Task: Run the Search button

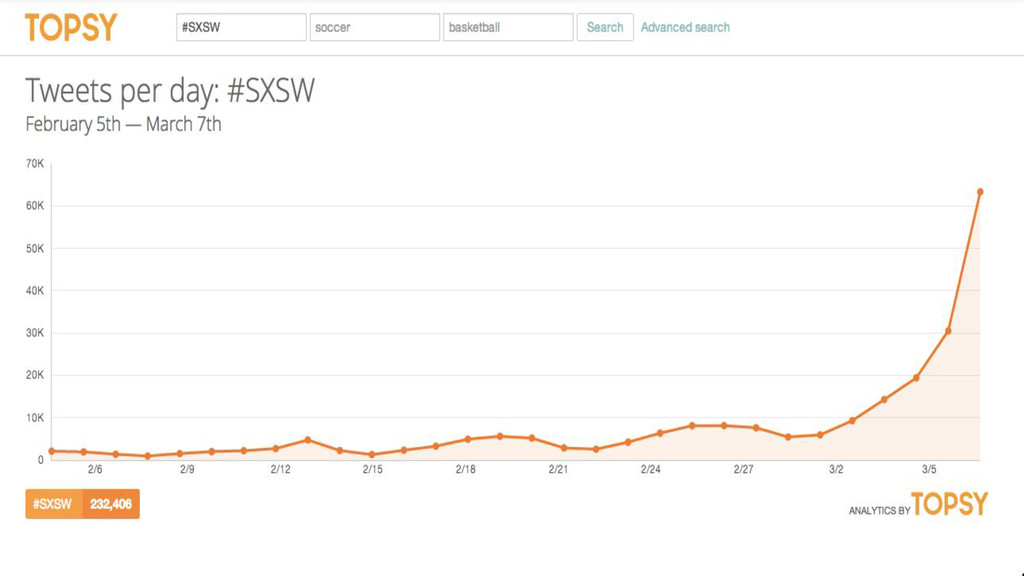Action: [605, 27]
